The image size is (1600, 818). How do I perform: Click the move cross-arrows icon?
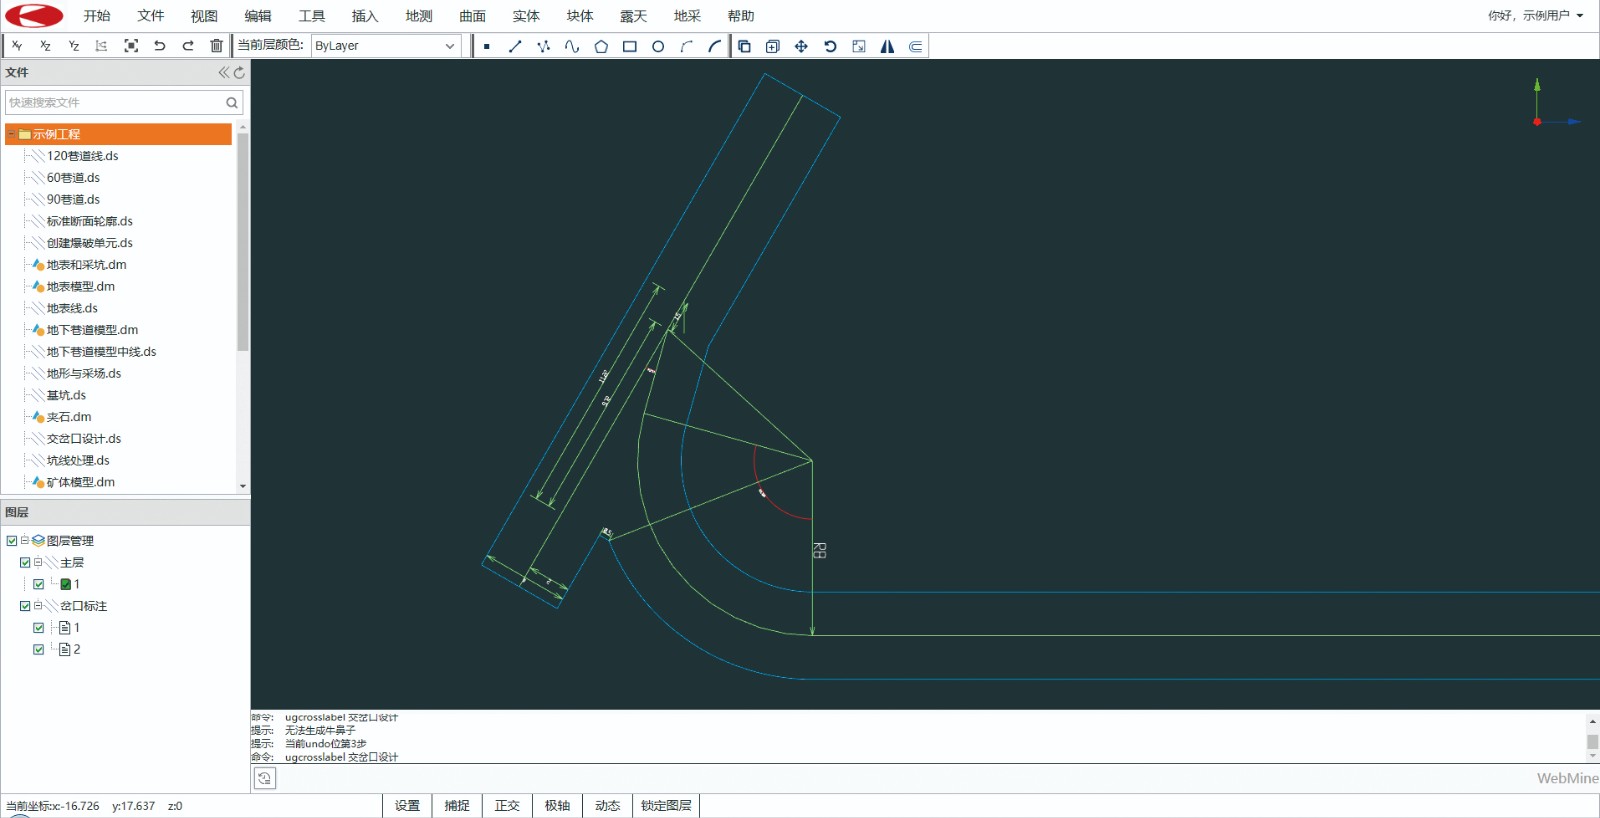point(801,46)
